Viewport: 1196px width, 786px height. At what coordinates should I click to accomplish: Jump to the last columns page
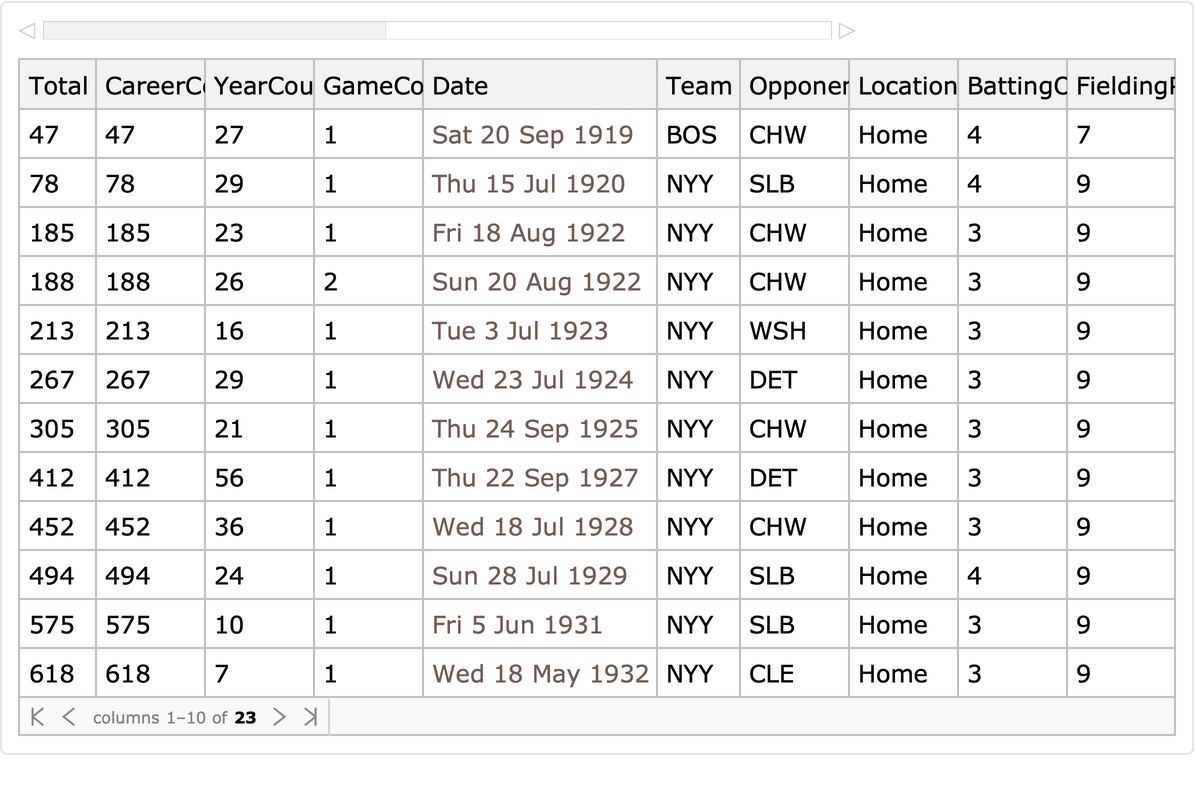(309, 717)
